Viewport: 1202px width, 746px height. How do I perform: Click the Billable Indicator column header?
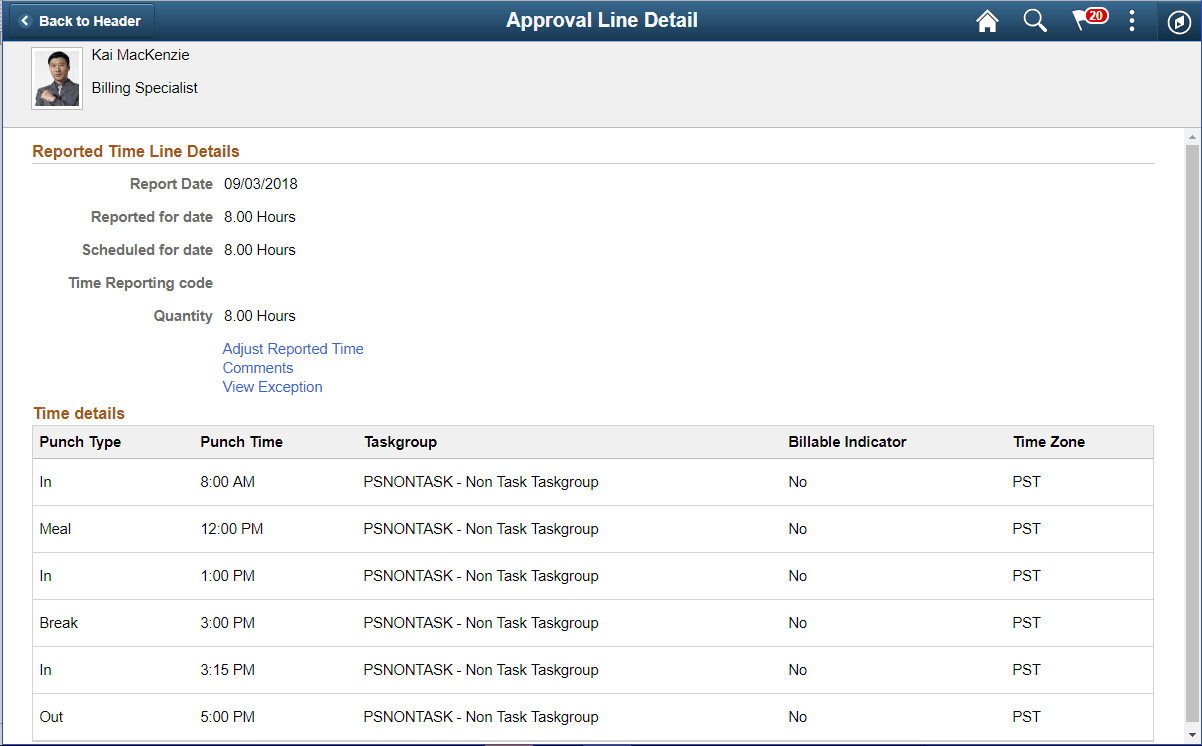[x=847, y=441]
